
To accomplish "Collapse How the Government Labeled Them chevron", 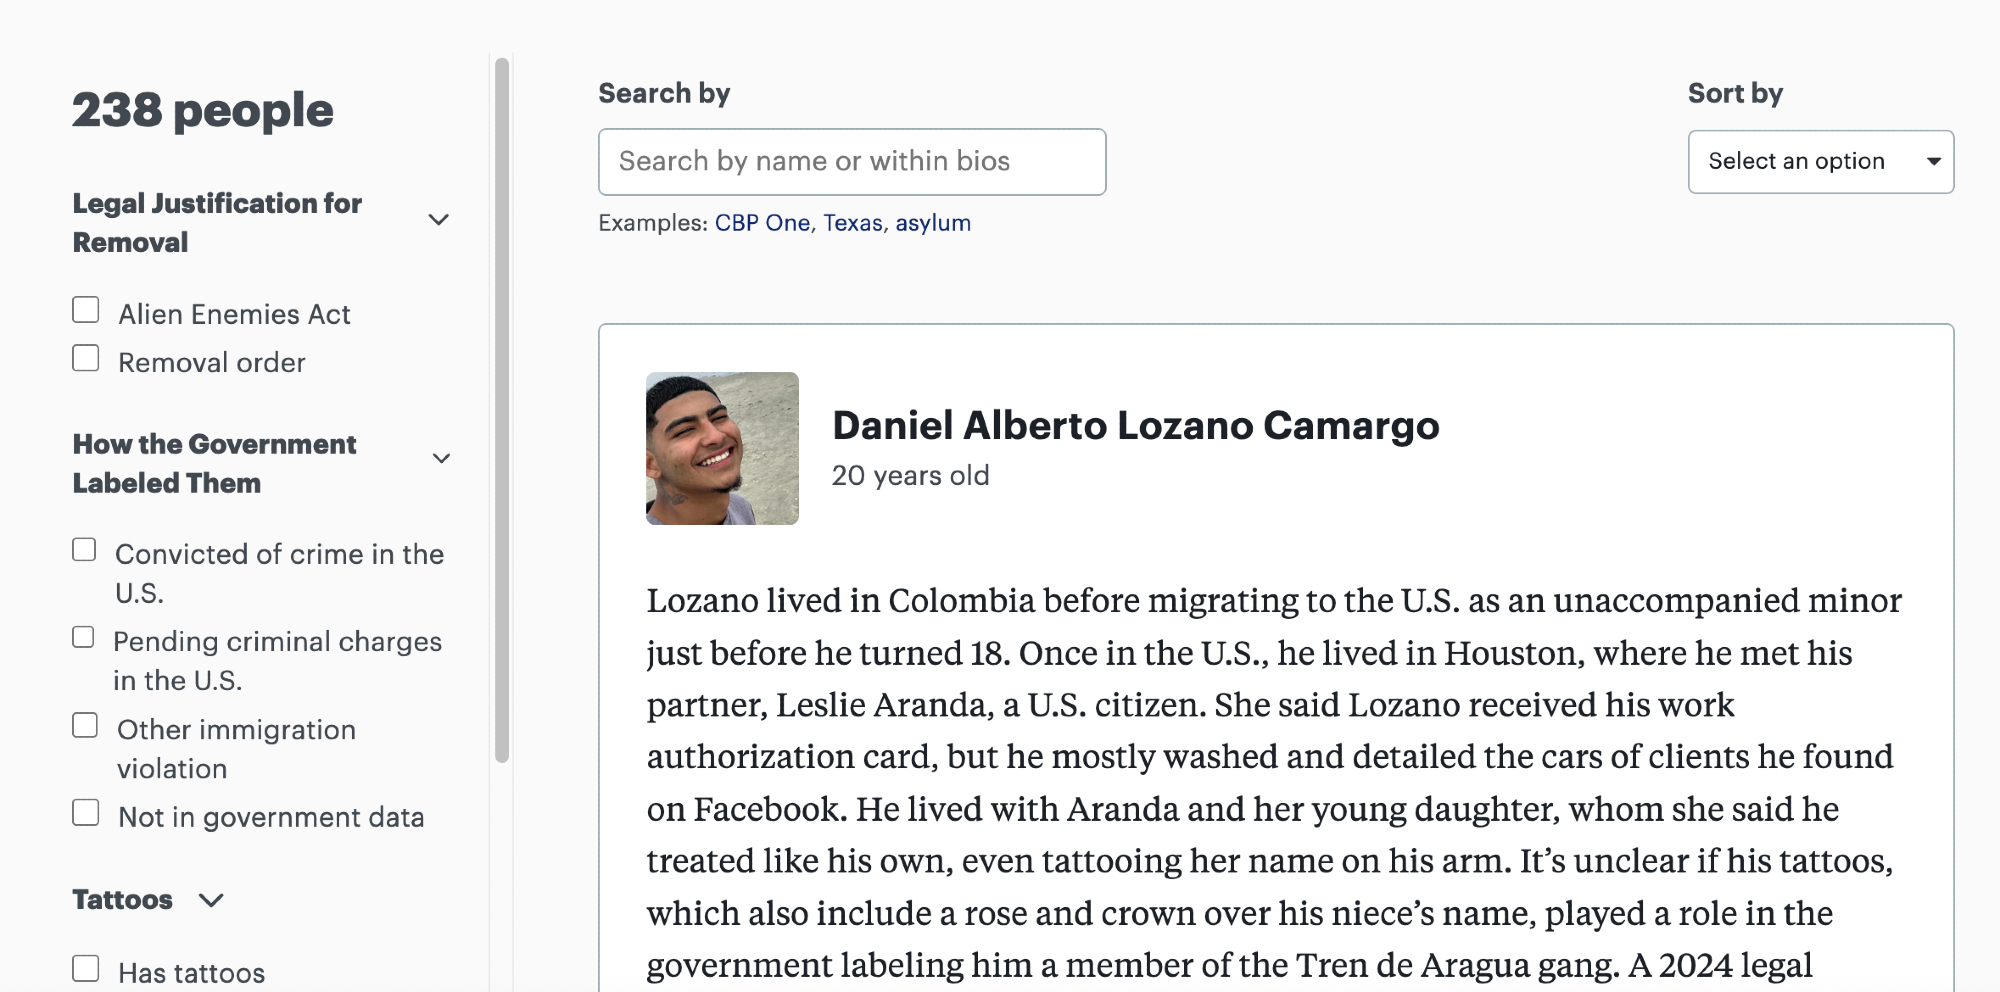I will coord(441,459).
